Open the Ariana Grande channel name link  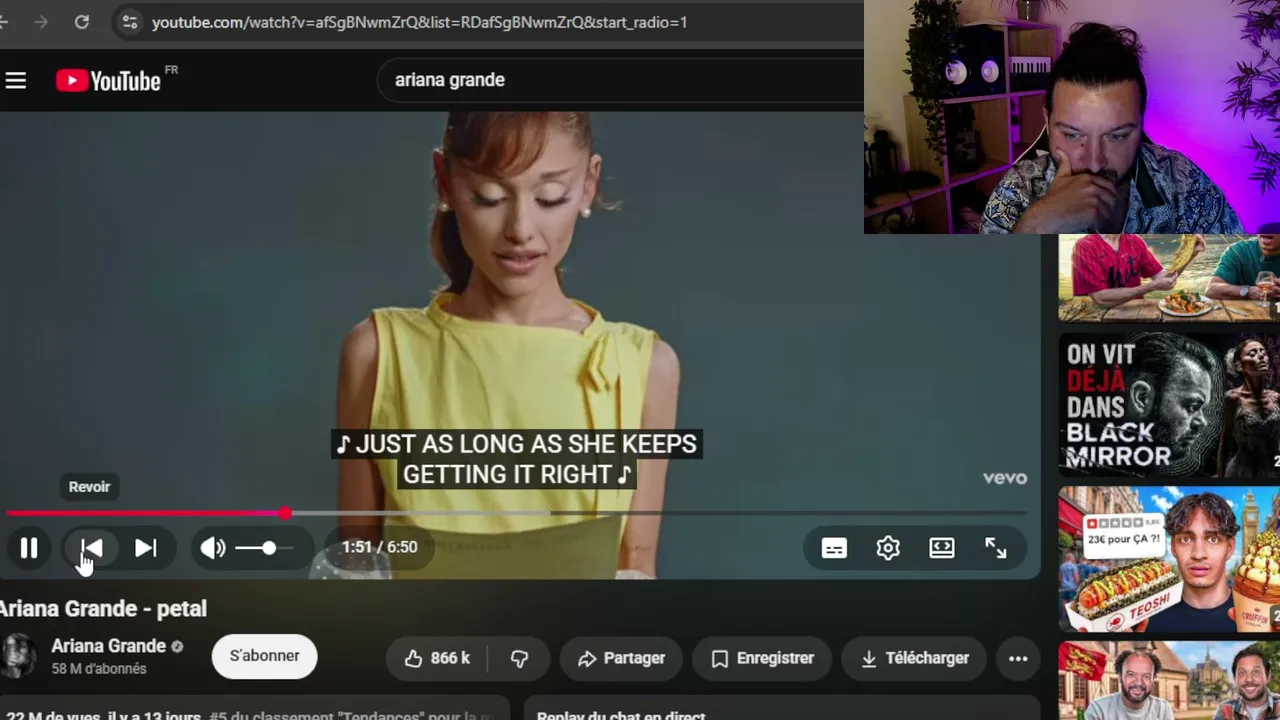108,646
